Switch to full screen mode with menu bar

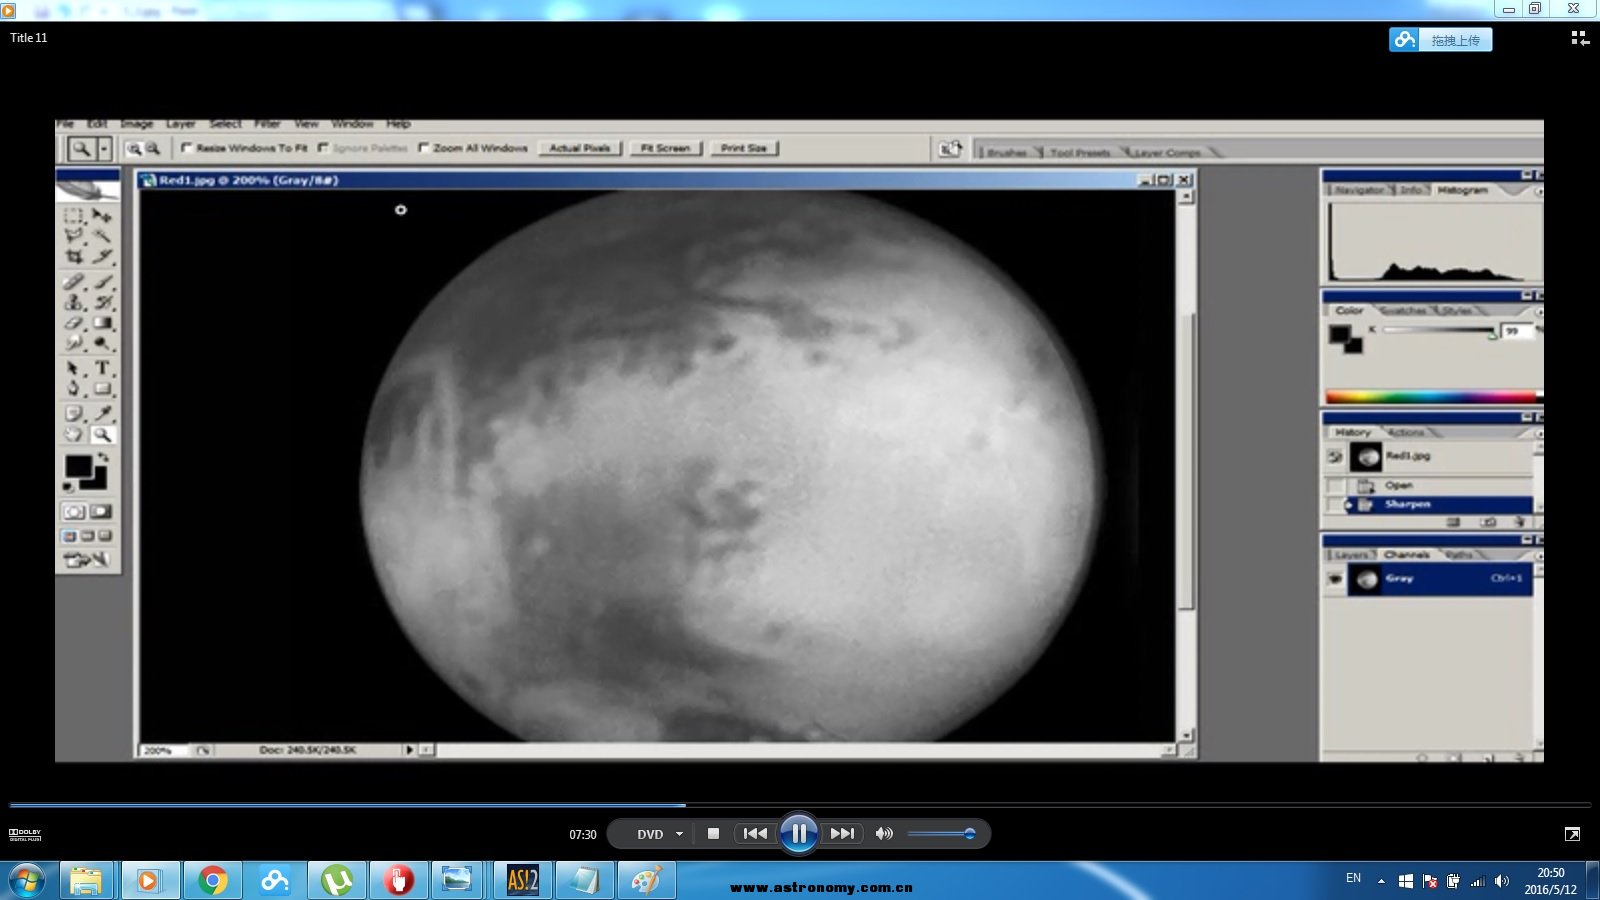87,536
